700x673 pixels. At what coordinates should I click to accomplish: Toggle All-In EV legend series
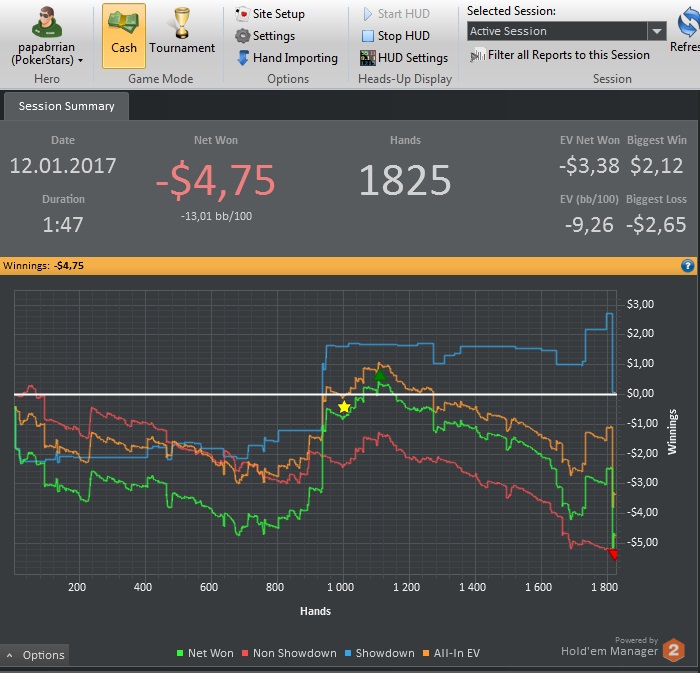tap(451, 653)
